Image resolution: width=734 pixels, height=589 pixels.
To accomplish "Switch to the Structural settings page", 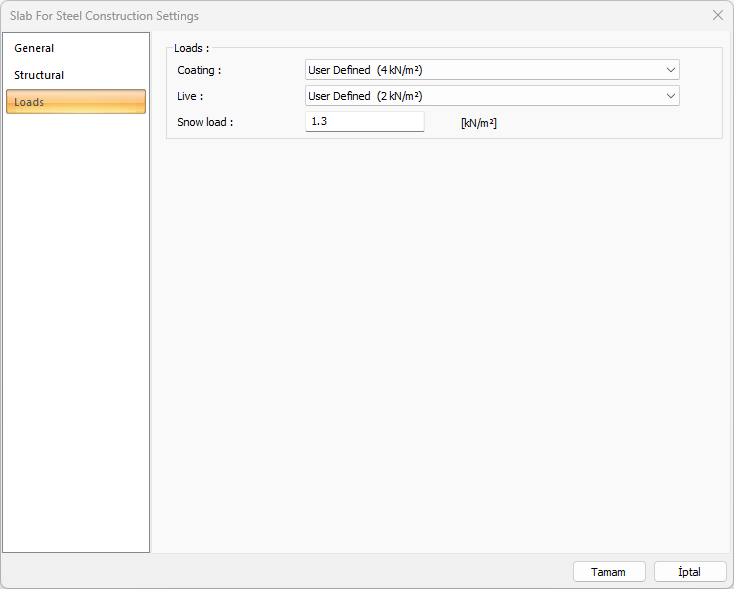I will pos(39,75).
